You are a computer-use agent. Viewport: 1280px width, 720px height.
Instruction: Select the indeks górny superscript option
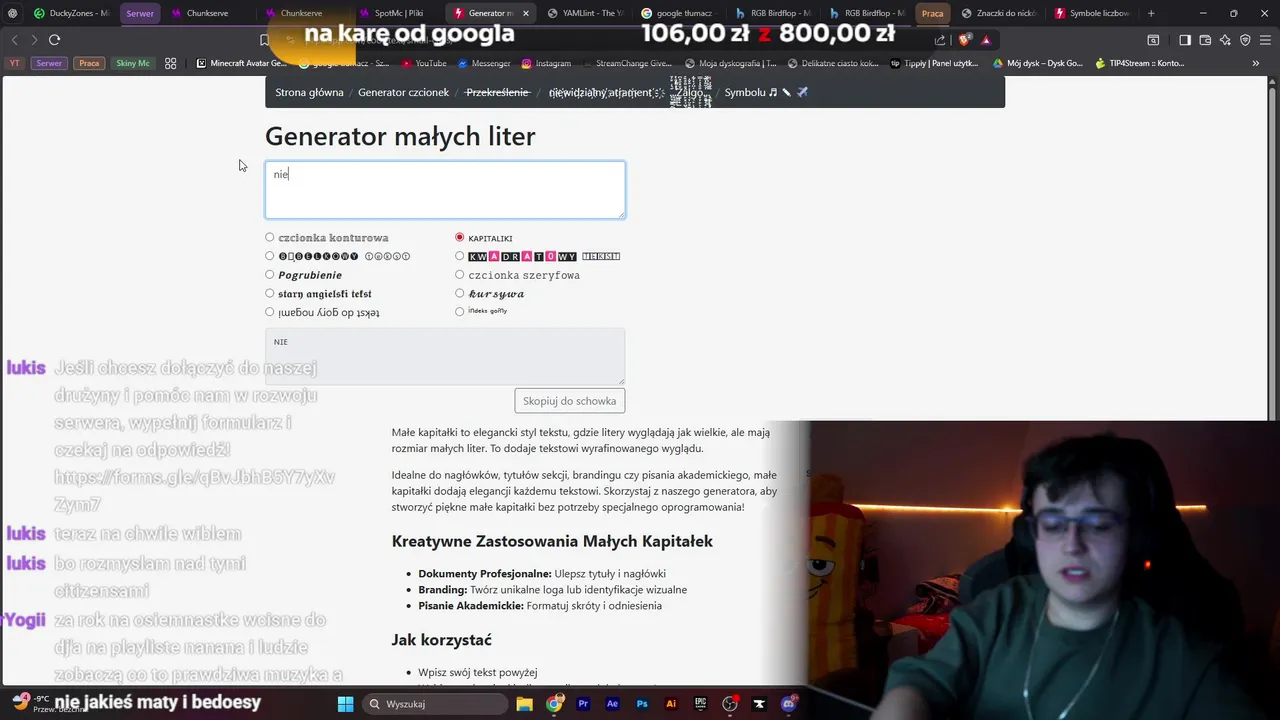point(459,311)
